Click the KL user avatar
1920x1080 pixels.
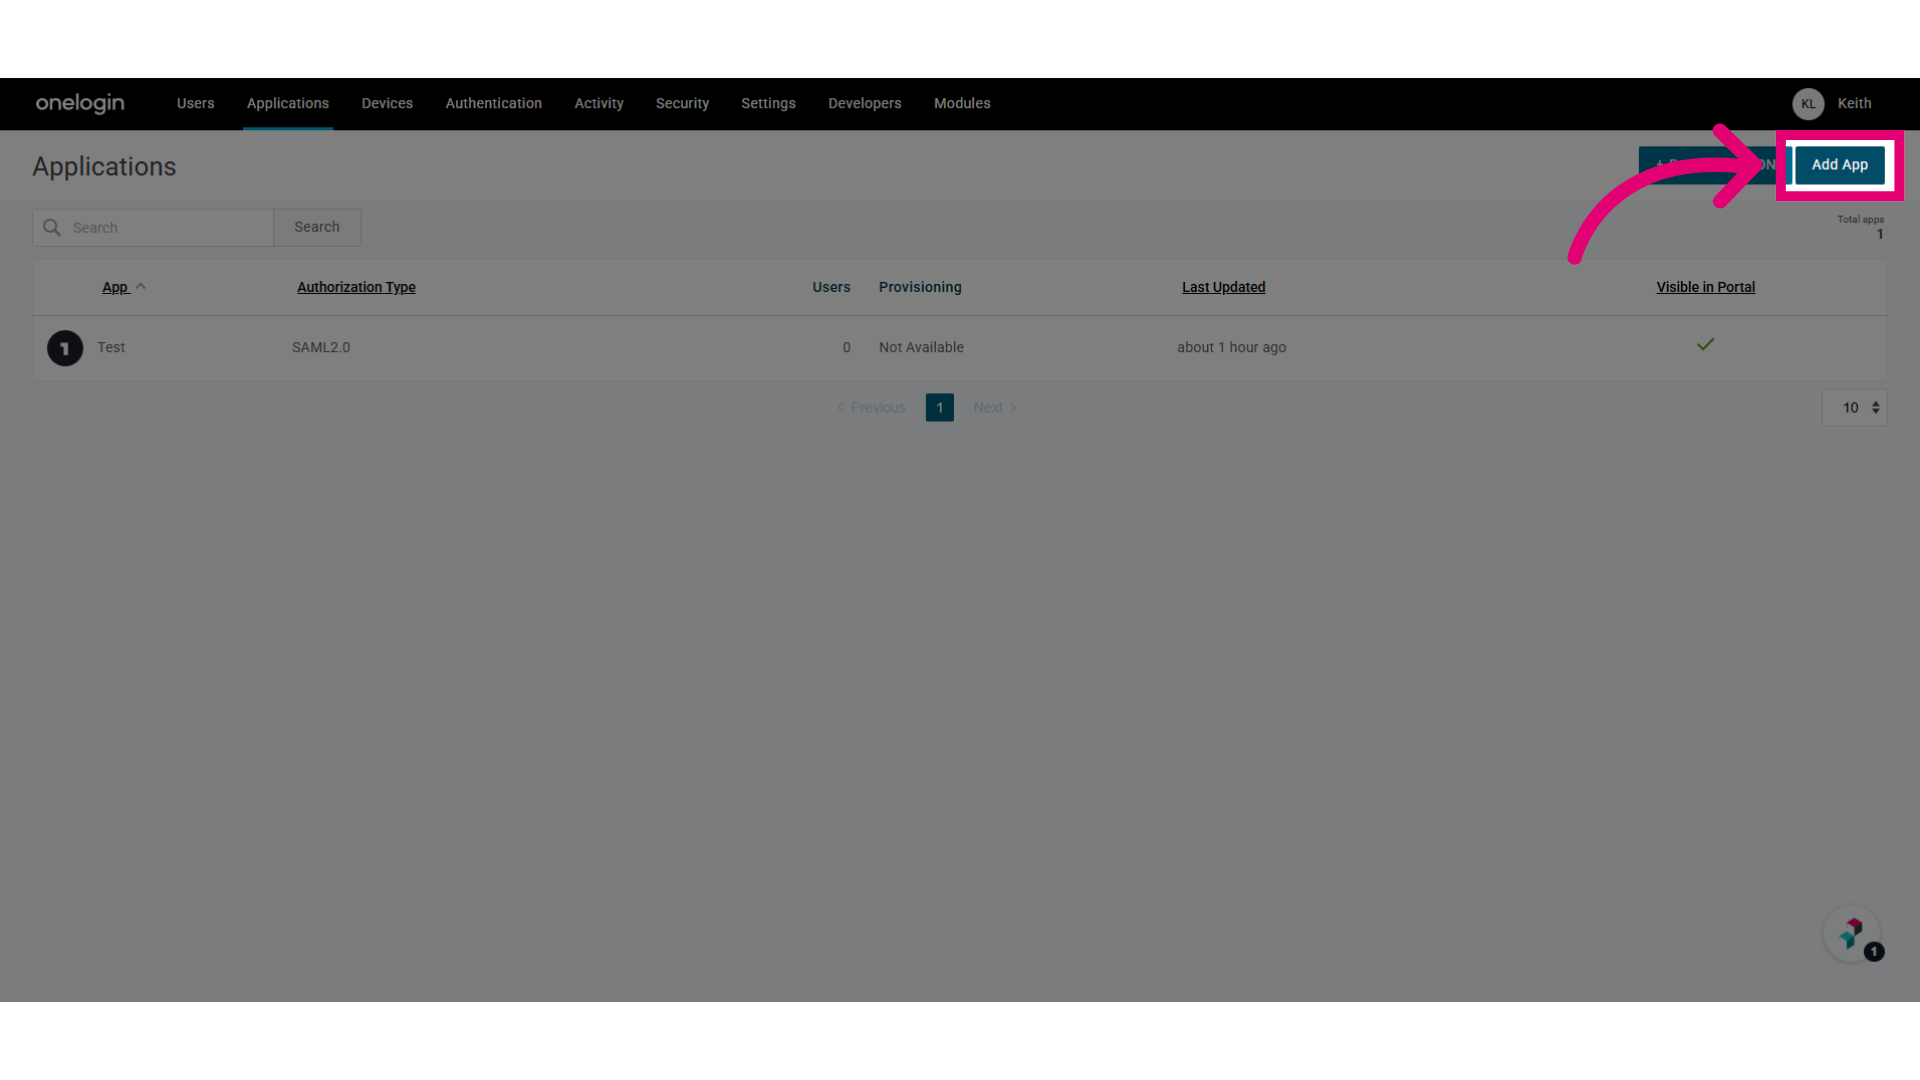pos(1808,104)
